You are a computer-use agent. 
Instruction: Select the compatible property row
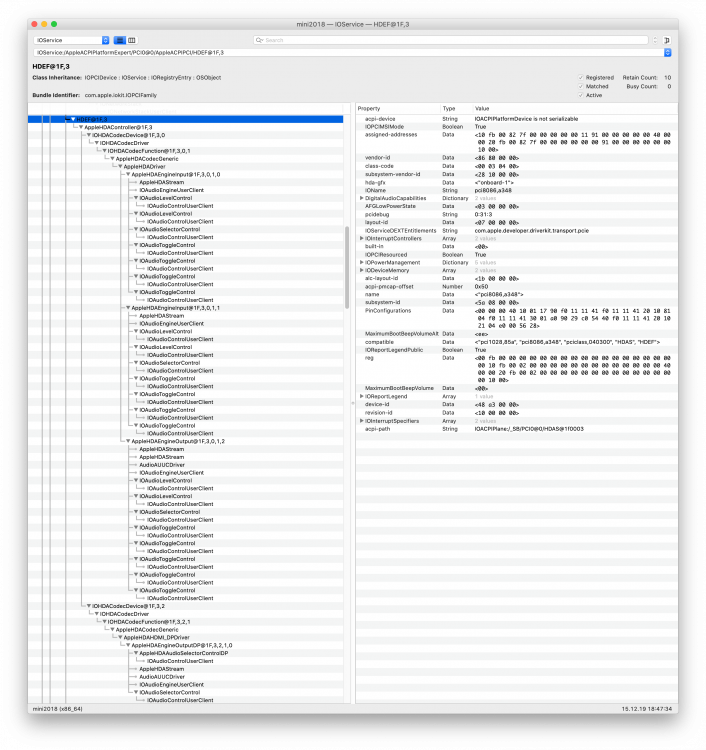click(x=517, y=342)
